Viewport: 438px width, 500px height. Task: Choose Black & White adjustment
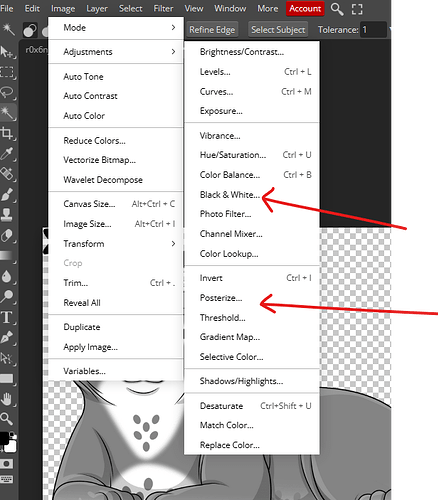click(x=230, y=195)
